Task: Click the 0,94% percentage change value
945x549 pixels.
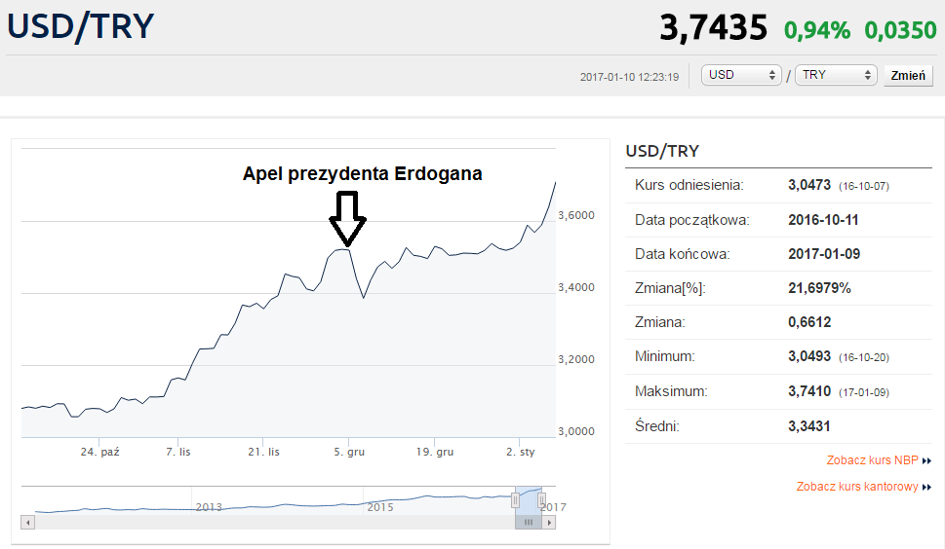Action: pyautogui.click(x=817, y=30)
